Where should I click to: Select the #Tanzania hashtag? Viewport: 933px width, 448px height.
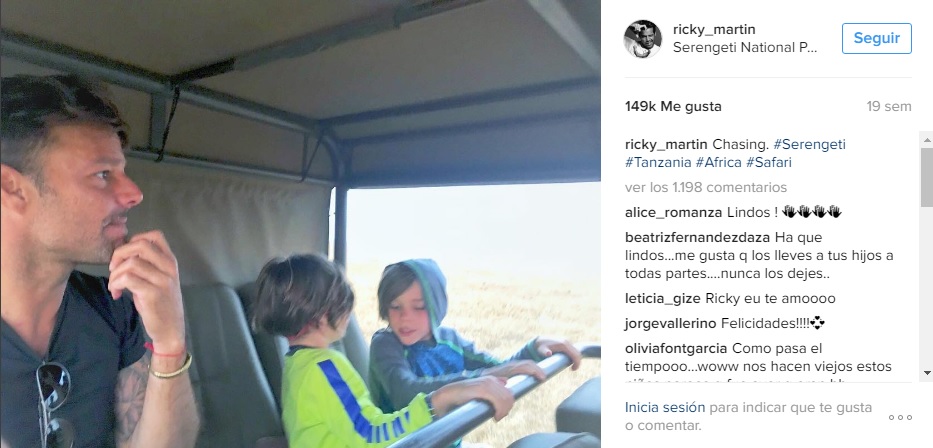(x=658, y=162)
